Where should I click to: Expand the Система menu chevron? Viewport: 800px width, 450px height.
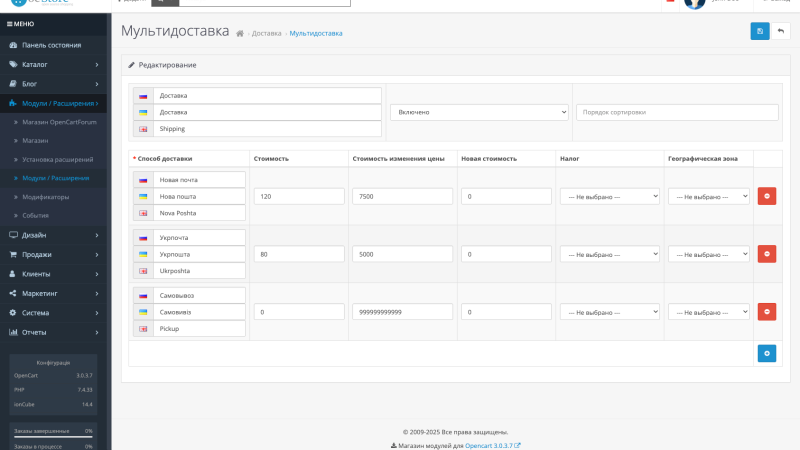(97, 313)
